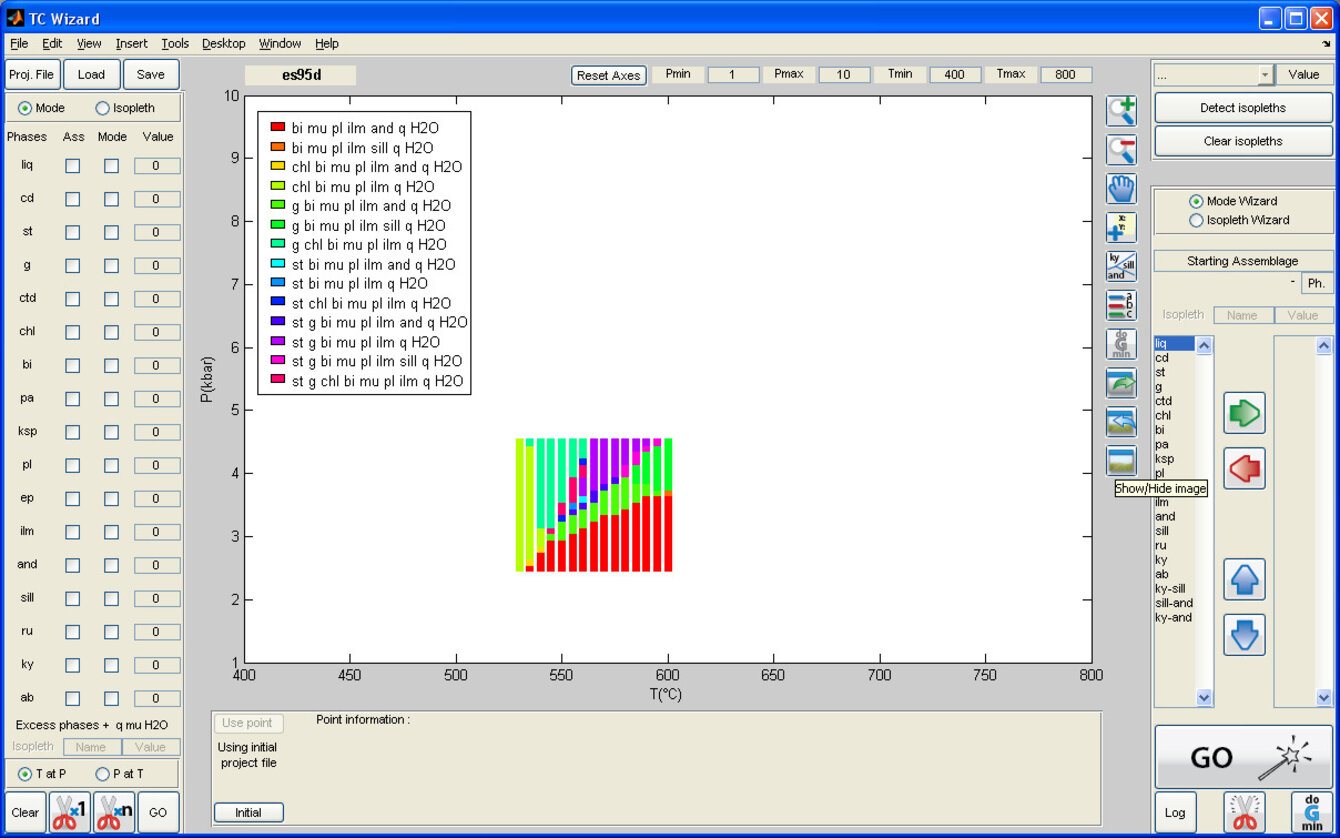1340x838 pixels.
Task: Open the dropdown next to Value button
Action: point(1265,75)
